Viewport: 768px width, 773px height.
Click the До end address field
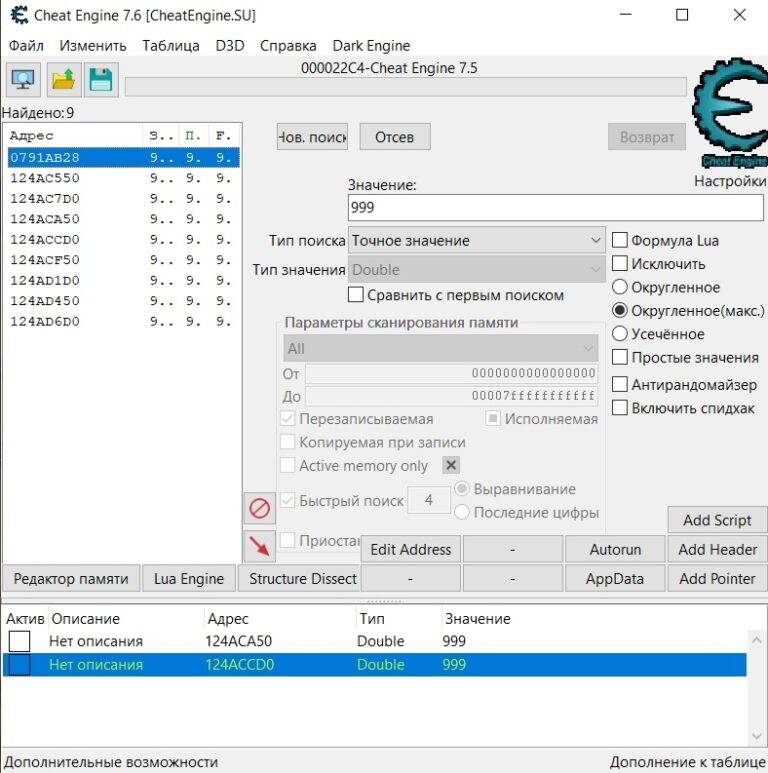pyautogui.click(x=452, y=396)
